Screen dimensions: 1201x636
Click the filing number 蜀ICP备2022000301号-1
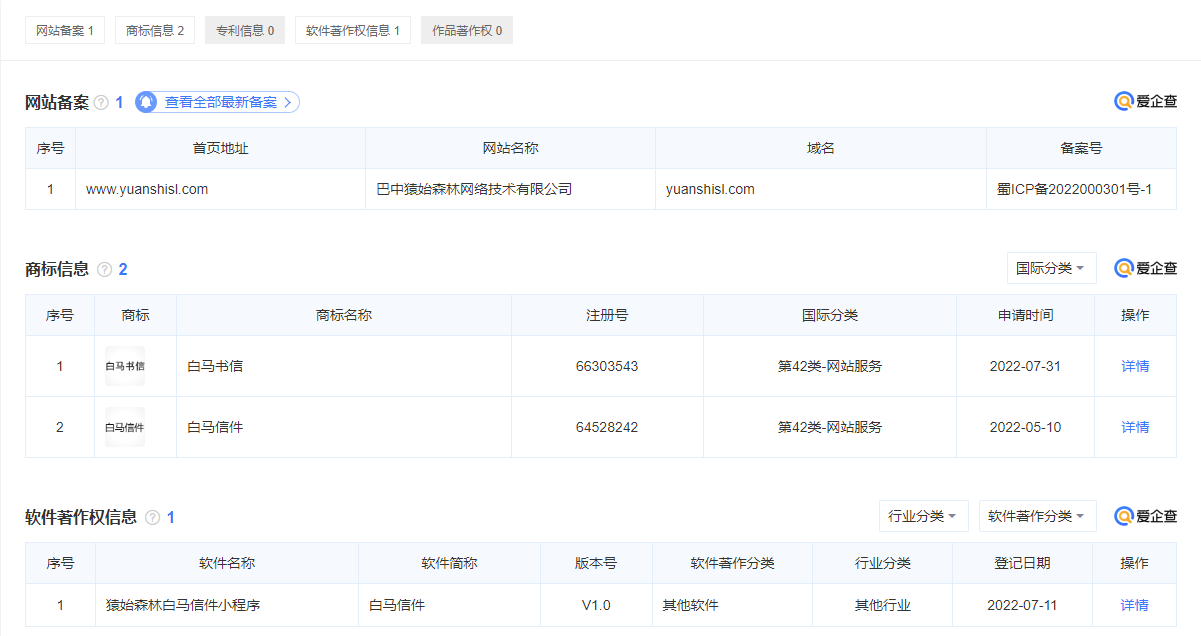click(x=1074, y=189)
